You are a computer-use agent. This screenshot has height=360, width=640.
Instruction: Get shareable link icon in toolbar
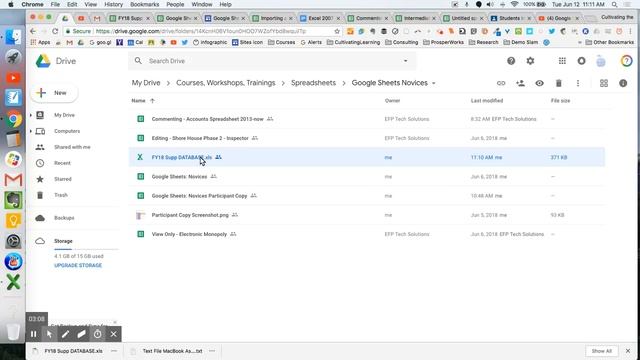[501, 83]
